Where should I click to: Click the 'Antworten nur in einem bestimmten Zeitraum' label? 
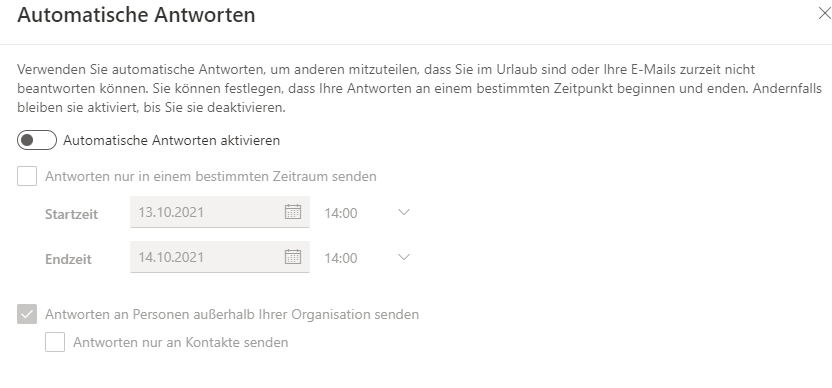[211, 176]
